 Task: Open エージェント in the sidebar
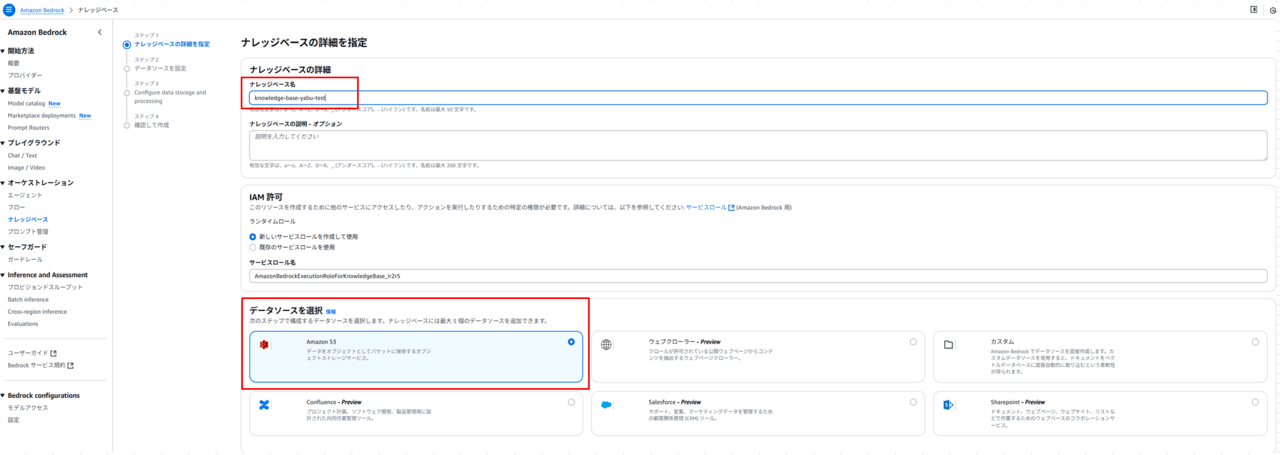tap(25, 195)
